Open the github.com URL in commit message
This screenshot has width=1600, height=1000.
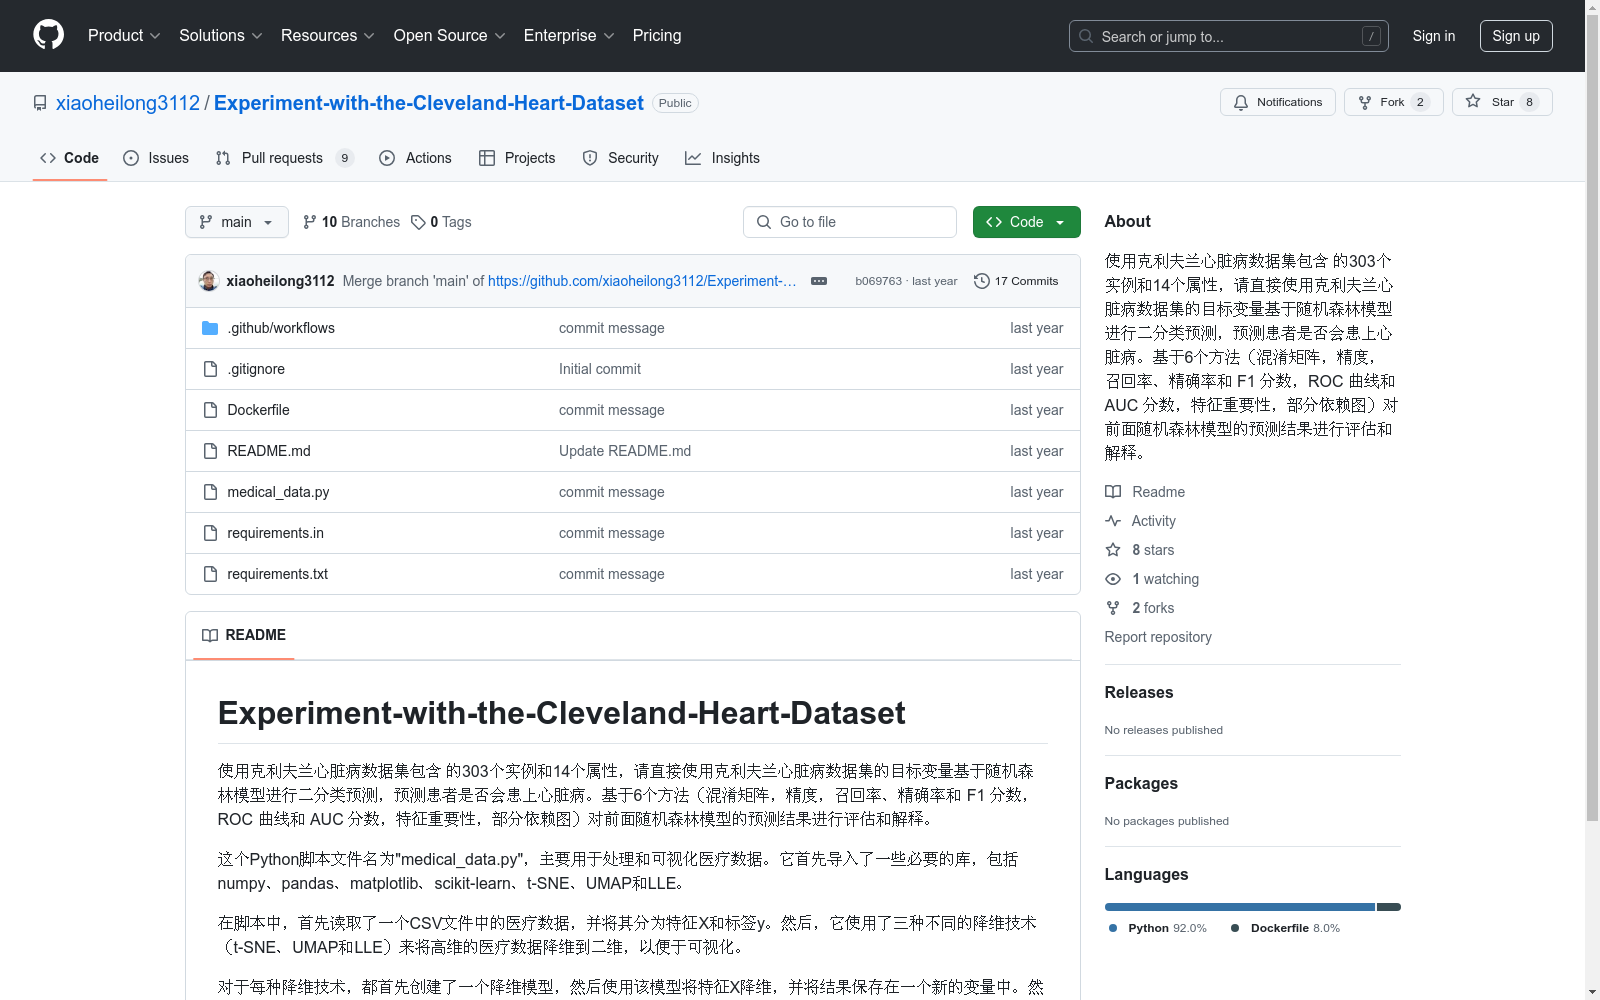click(642, 281)
